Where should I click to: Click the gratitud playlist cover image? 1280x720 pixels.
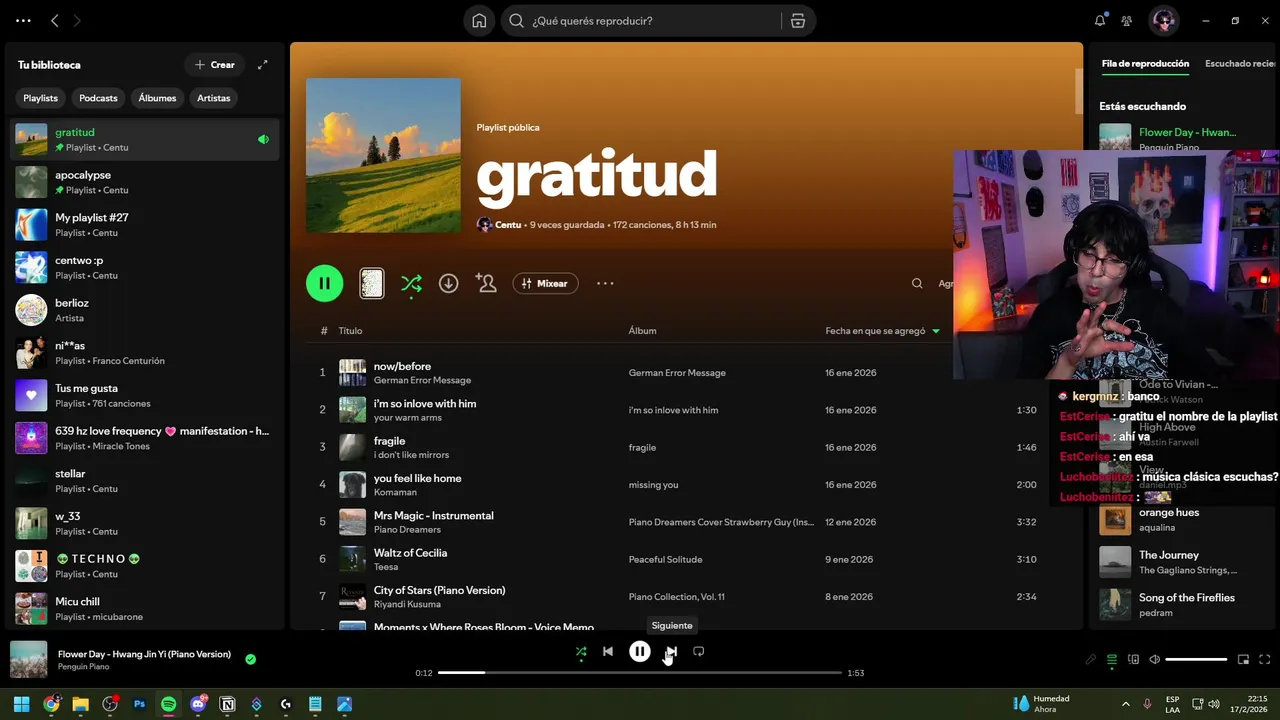[383, 155]
